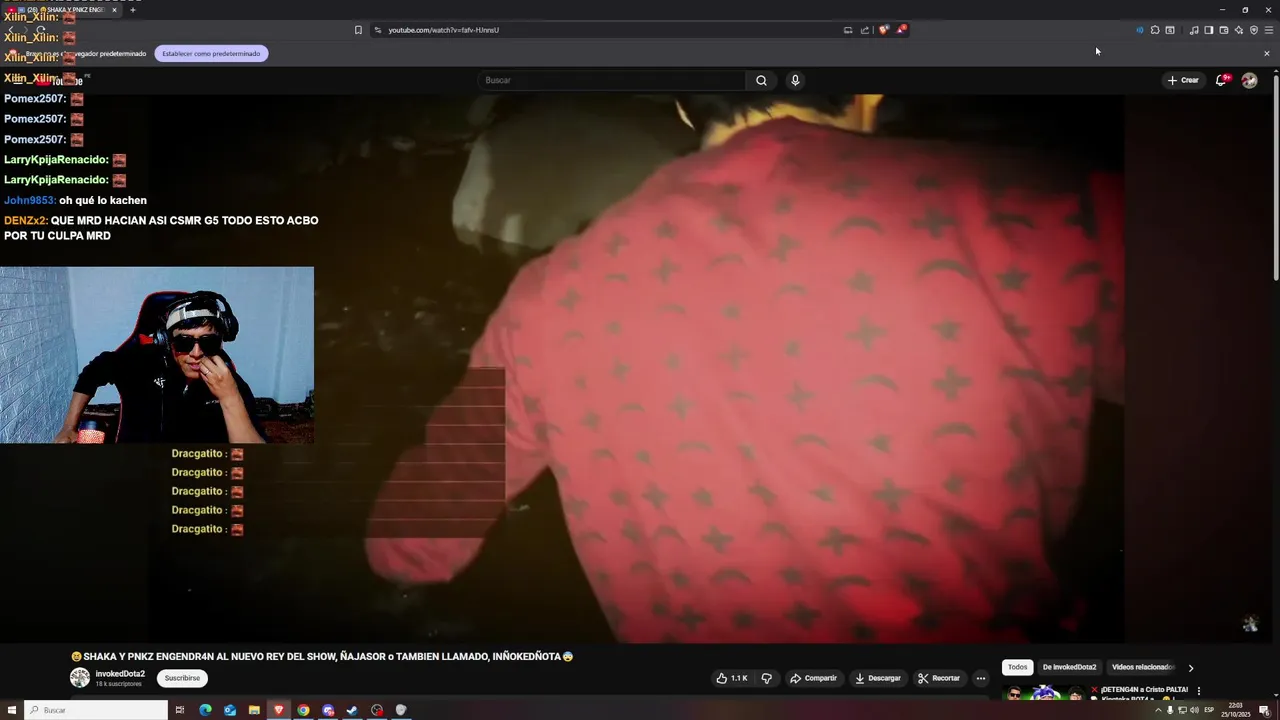Like the video with thumbs up
The width and height of the screenshot is (1280, 720).
click(x=732, y=678)
